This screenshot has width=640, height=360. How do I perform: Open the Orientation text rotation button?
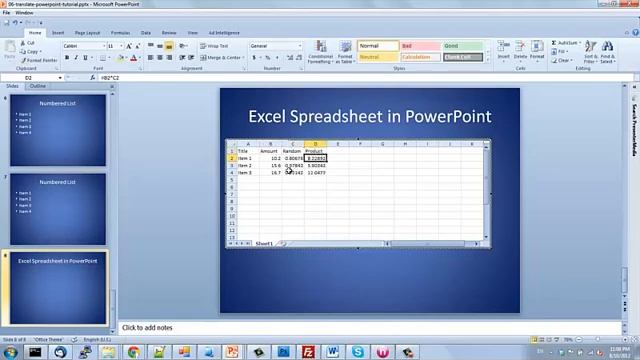pos(183,46)
